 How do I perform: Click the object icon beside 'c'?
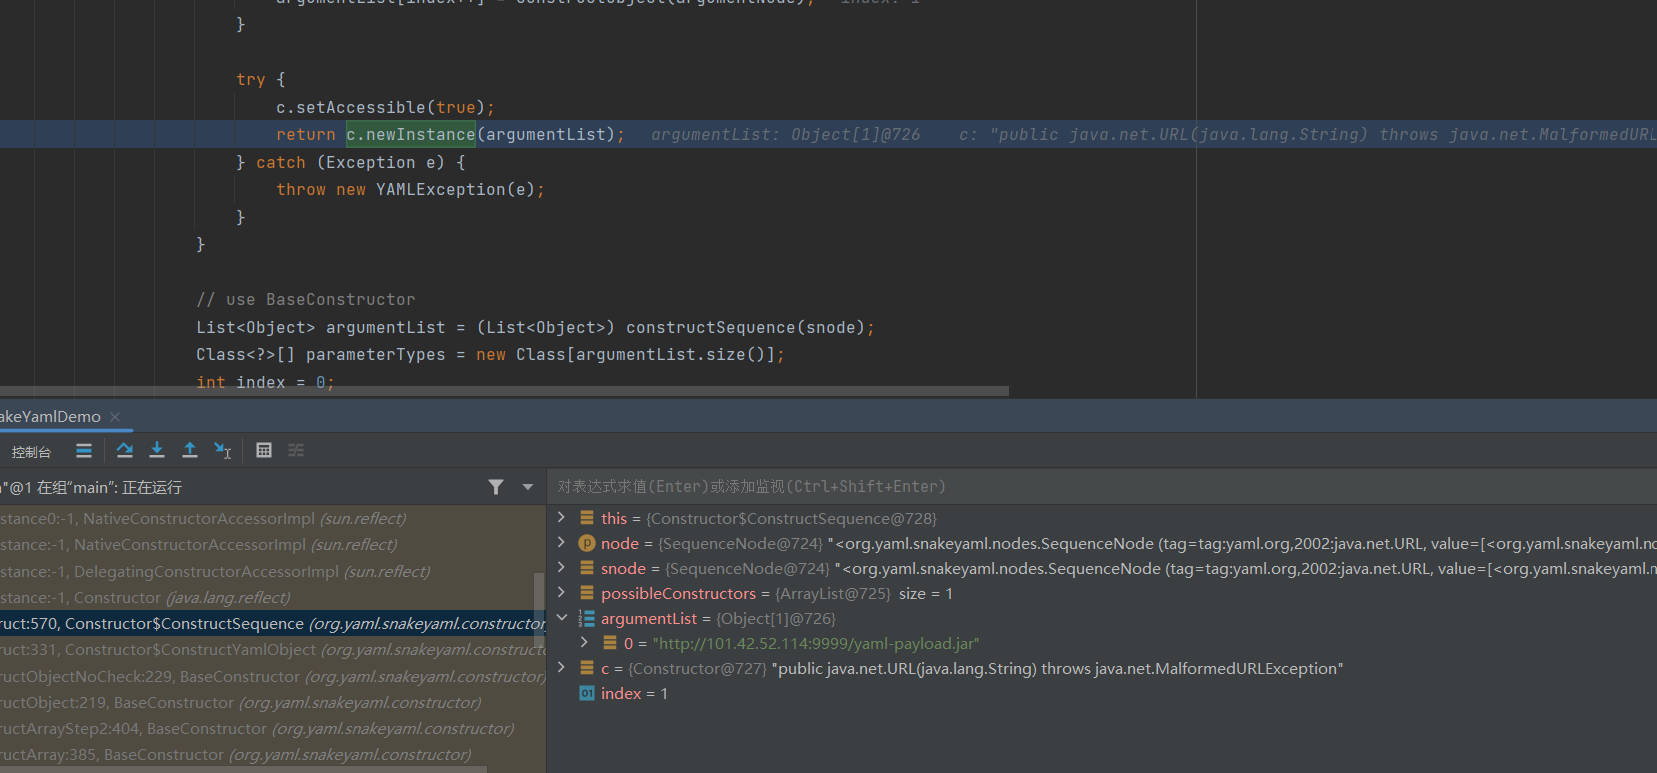pyautogui.click(x=587, y=668)
